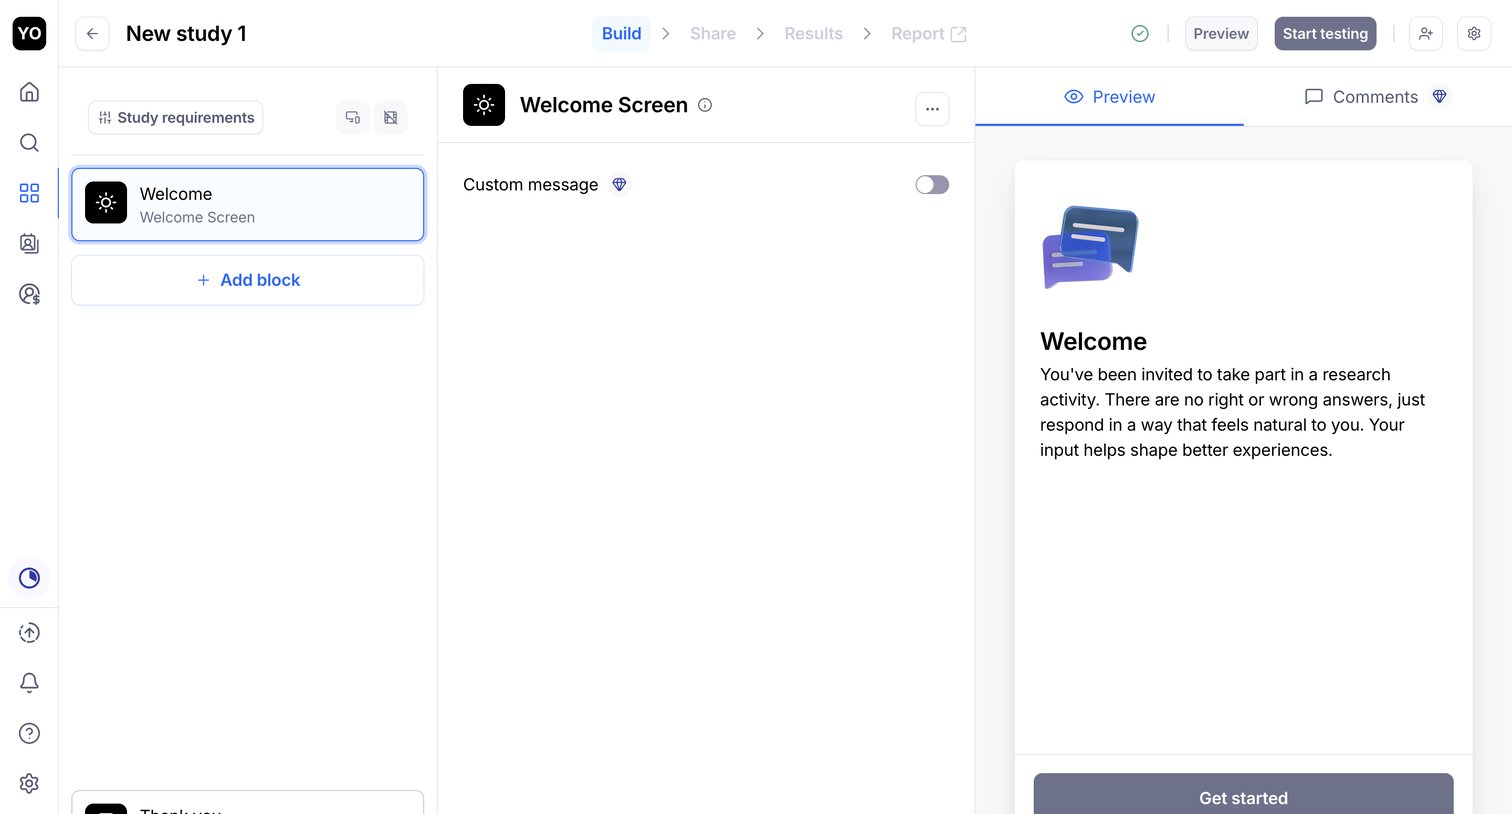The image size is (1512, 814).
Task: Click the chat bubbles illustration in preview
Action: pyautogui.click(x=1090, y=247)
